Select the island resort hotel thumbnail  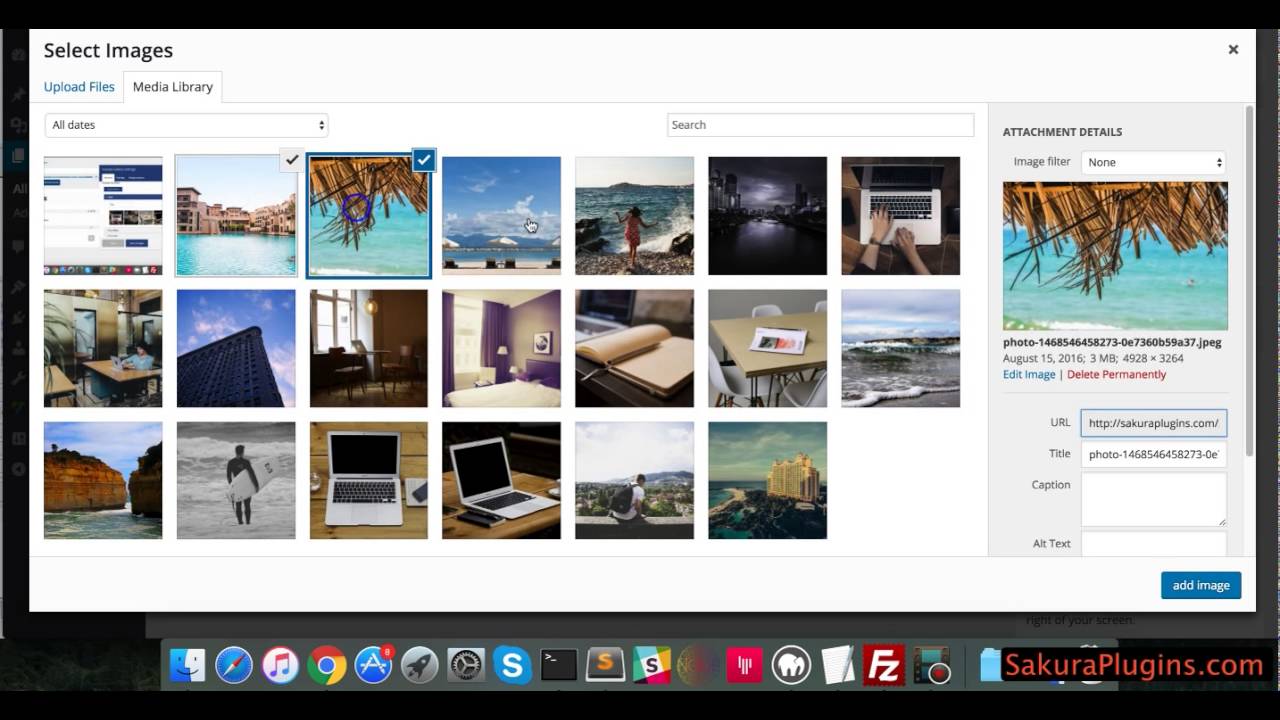[x=767, y=480]
